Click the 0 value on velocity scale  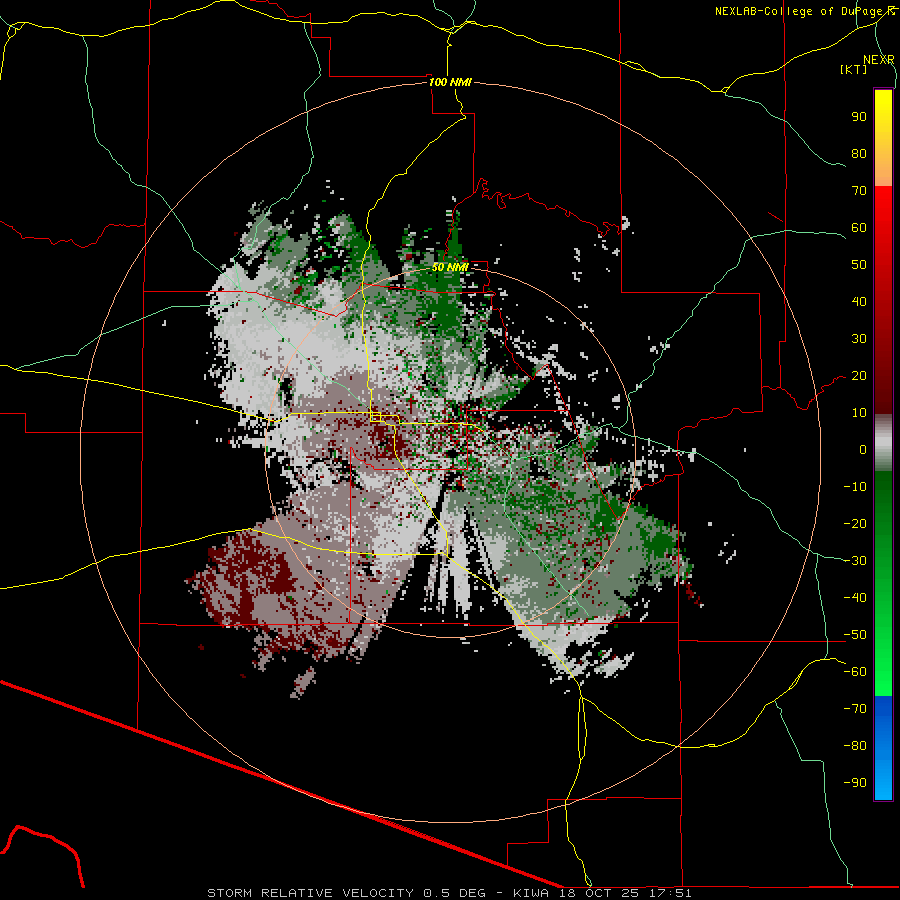point(863,450)
